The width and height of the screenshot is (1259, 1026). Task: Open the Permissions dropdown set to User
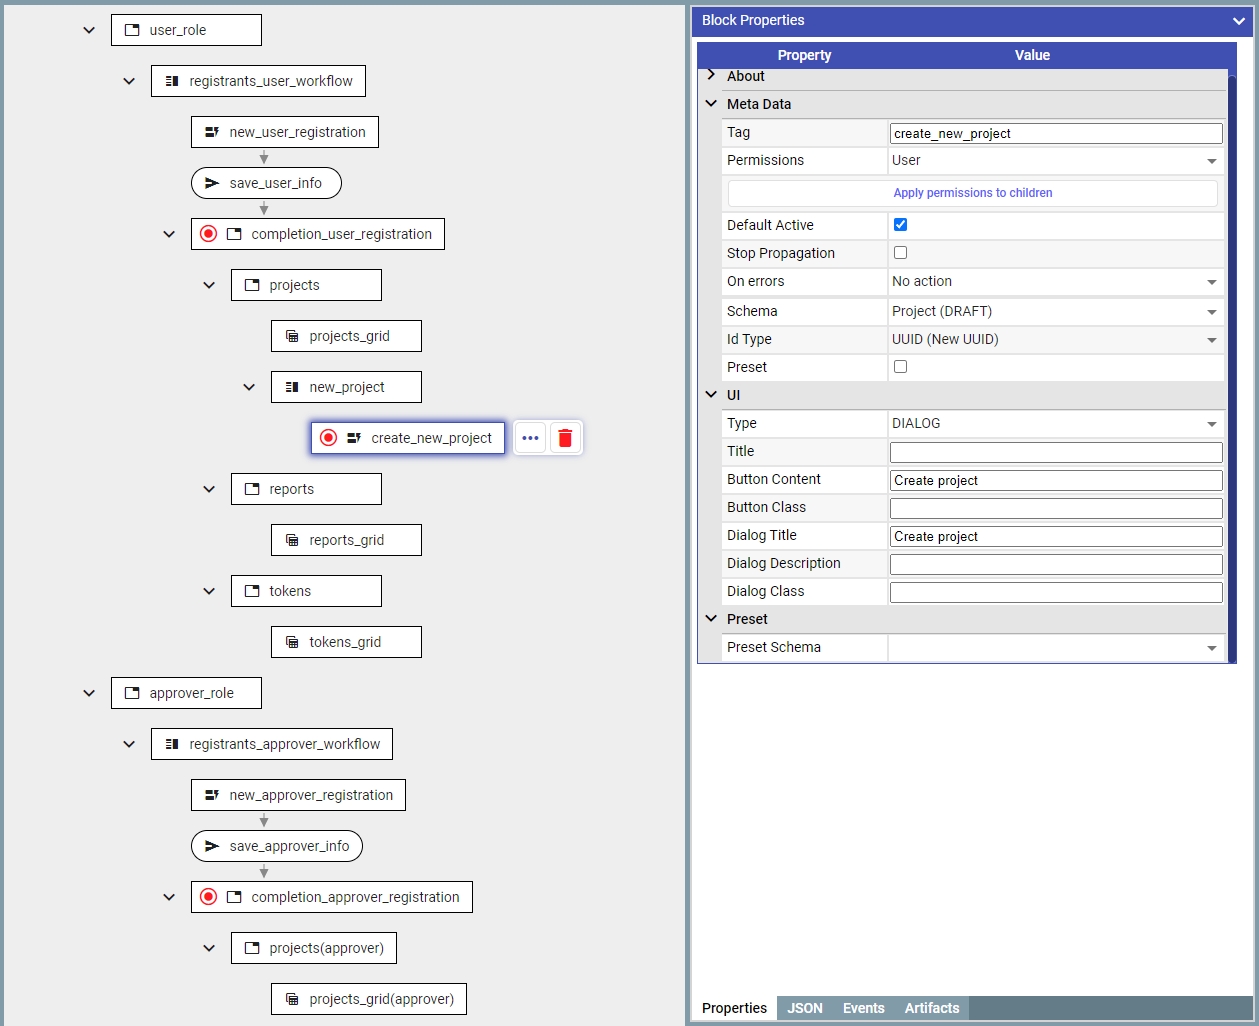pos(1055,160)
